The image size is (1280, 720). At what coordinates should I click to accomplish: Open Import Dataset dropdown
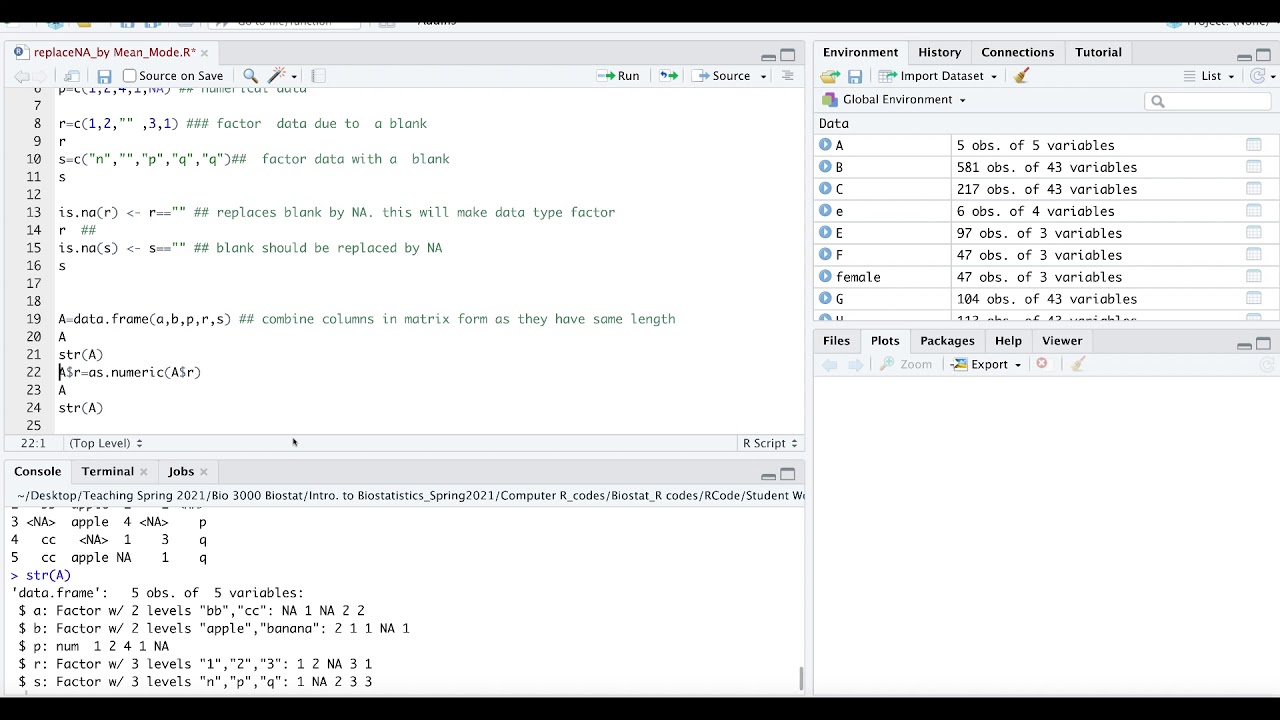tap(938, 76)
